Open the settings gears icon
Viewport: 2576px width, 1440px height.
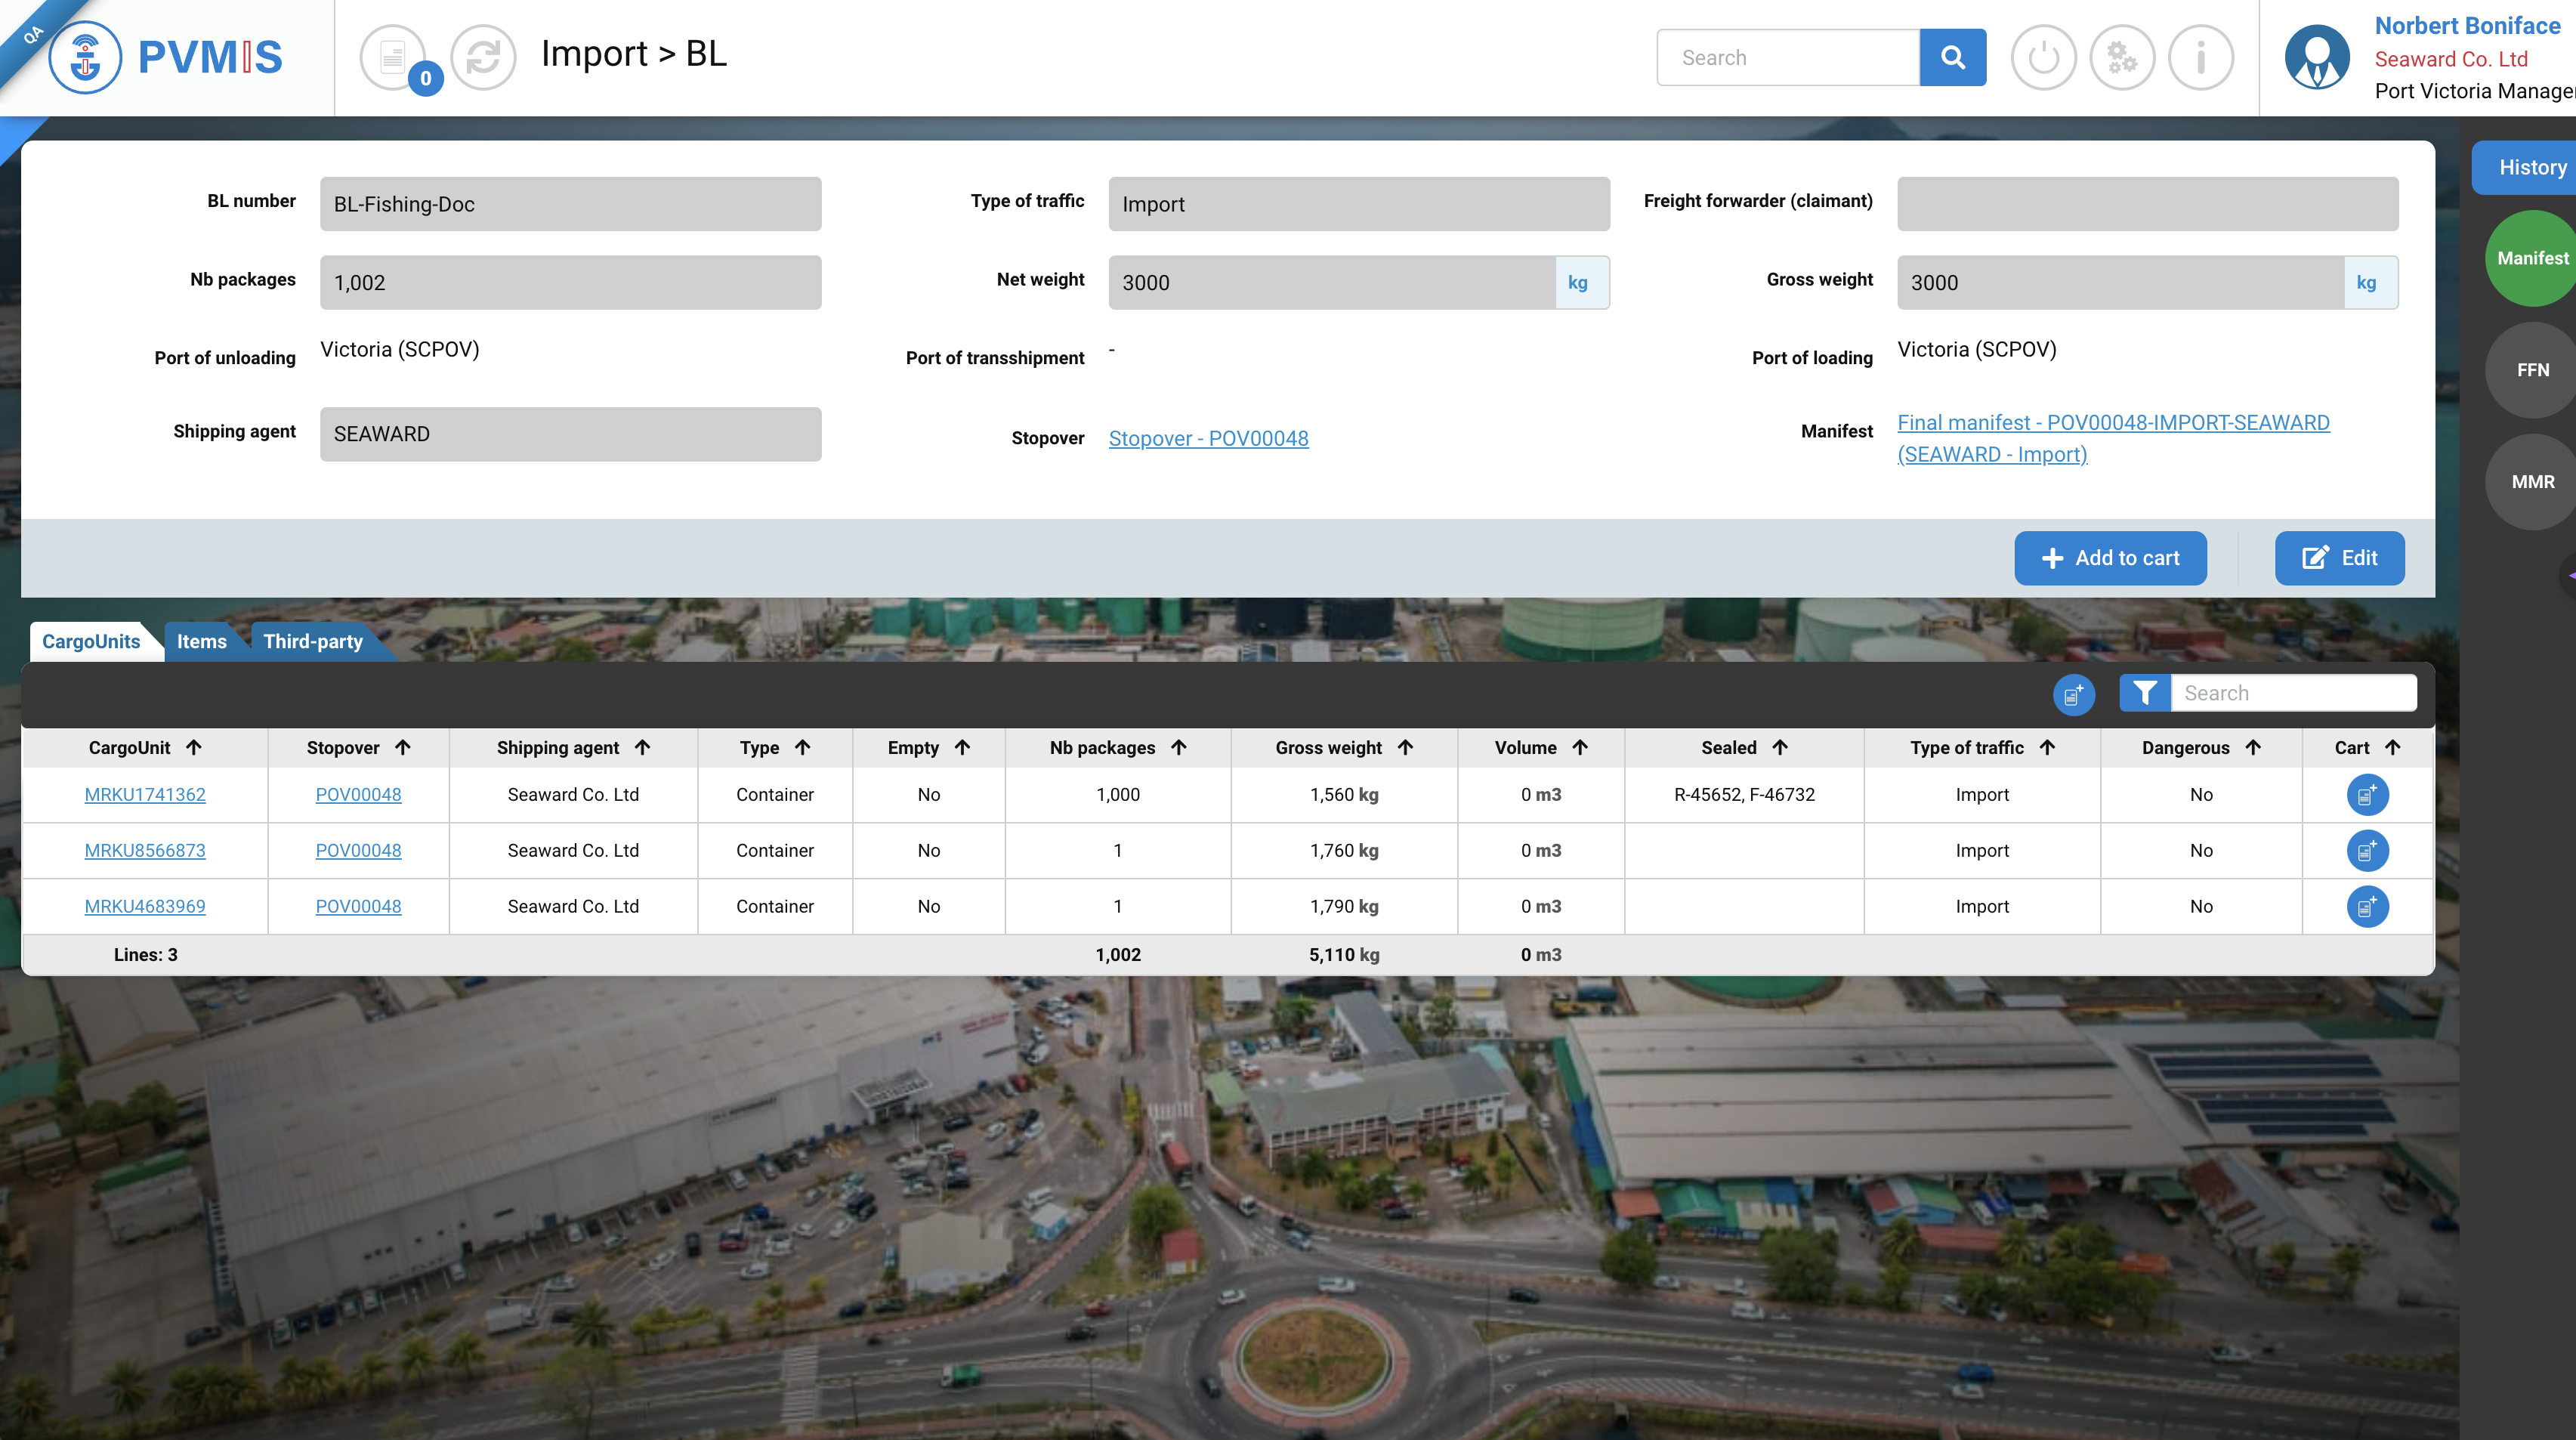(x=2122, y=57)
